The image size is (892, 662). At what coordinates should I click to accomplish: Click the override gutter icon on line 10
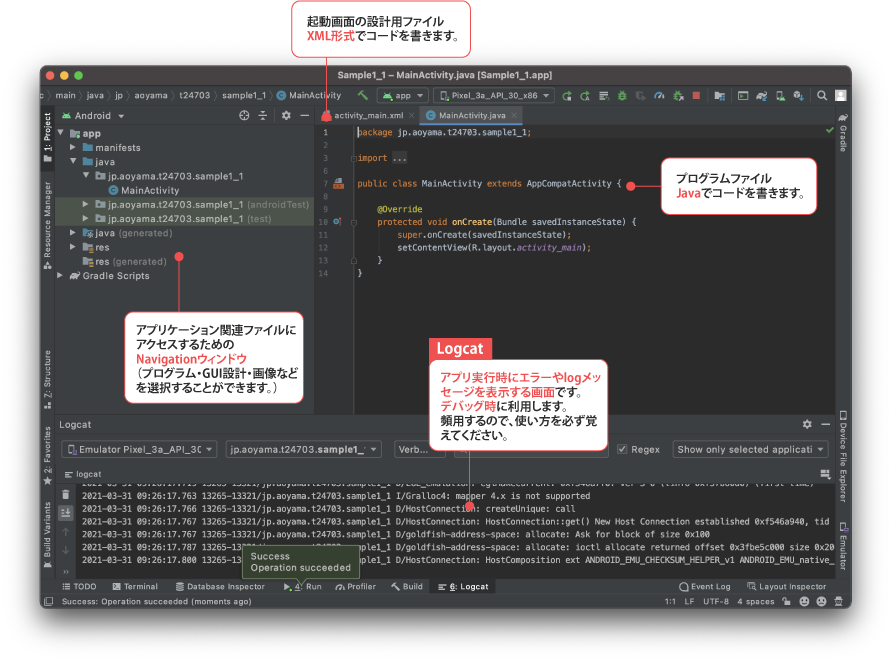[x=337, y=222]
